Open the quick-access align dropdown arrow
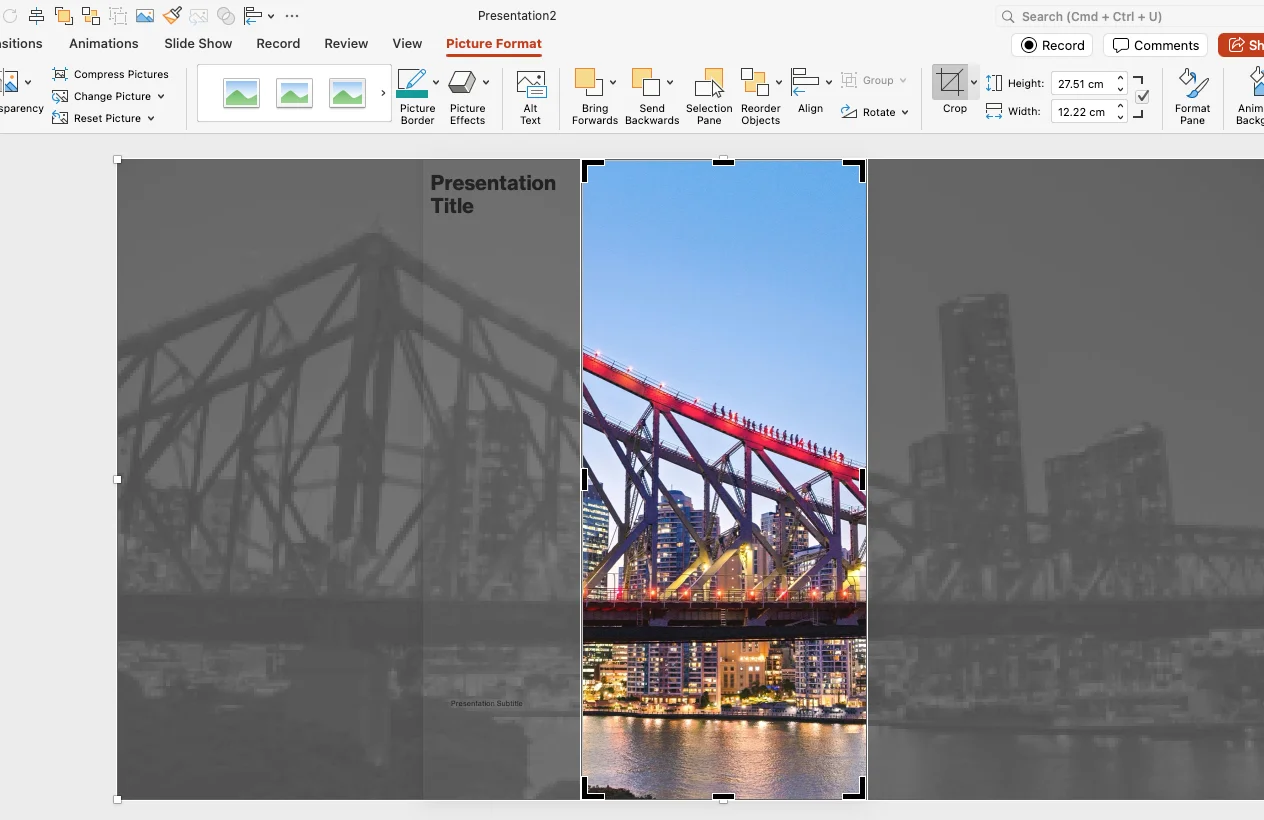This screenshot has height=820, width=1264. (x=271, y=16)
